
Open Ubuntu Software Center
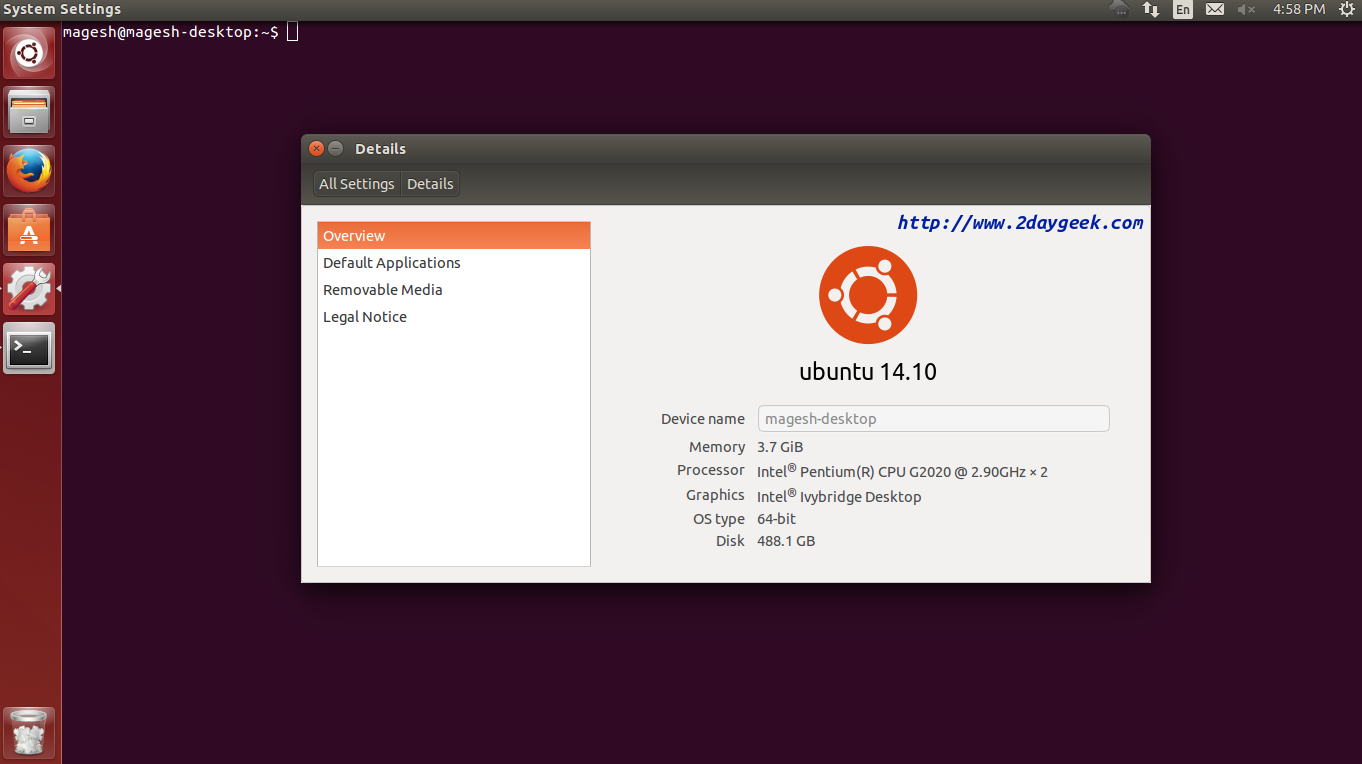click(30, 231)
